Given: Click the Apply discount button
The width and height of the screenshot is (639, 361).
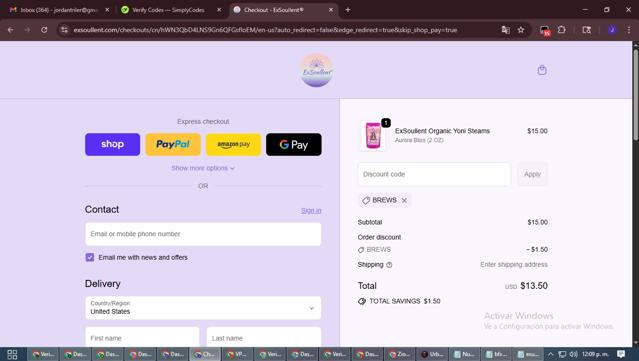Looking at the screenshot, I should click(532, 174).
